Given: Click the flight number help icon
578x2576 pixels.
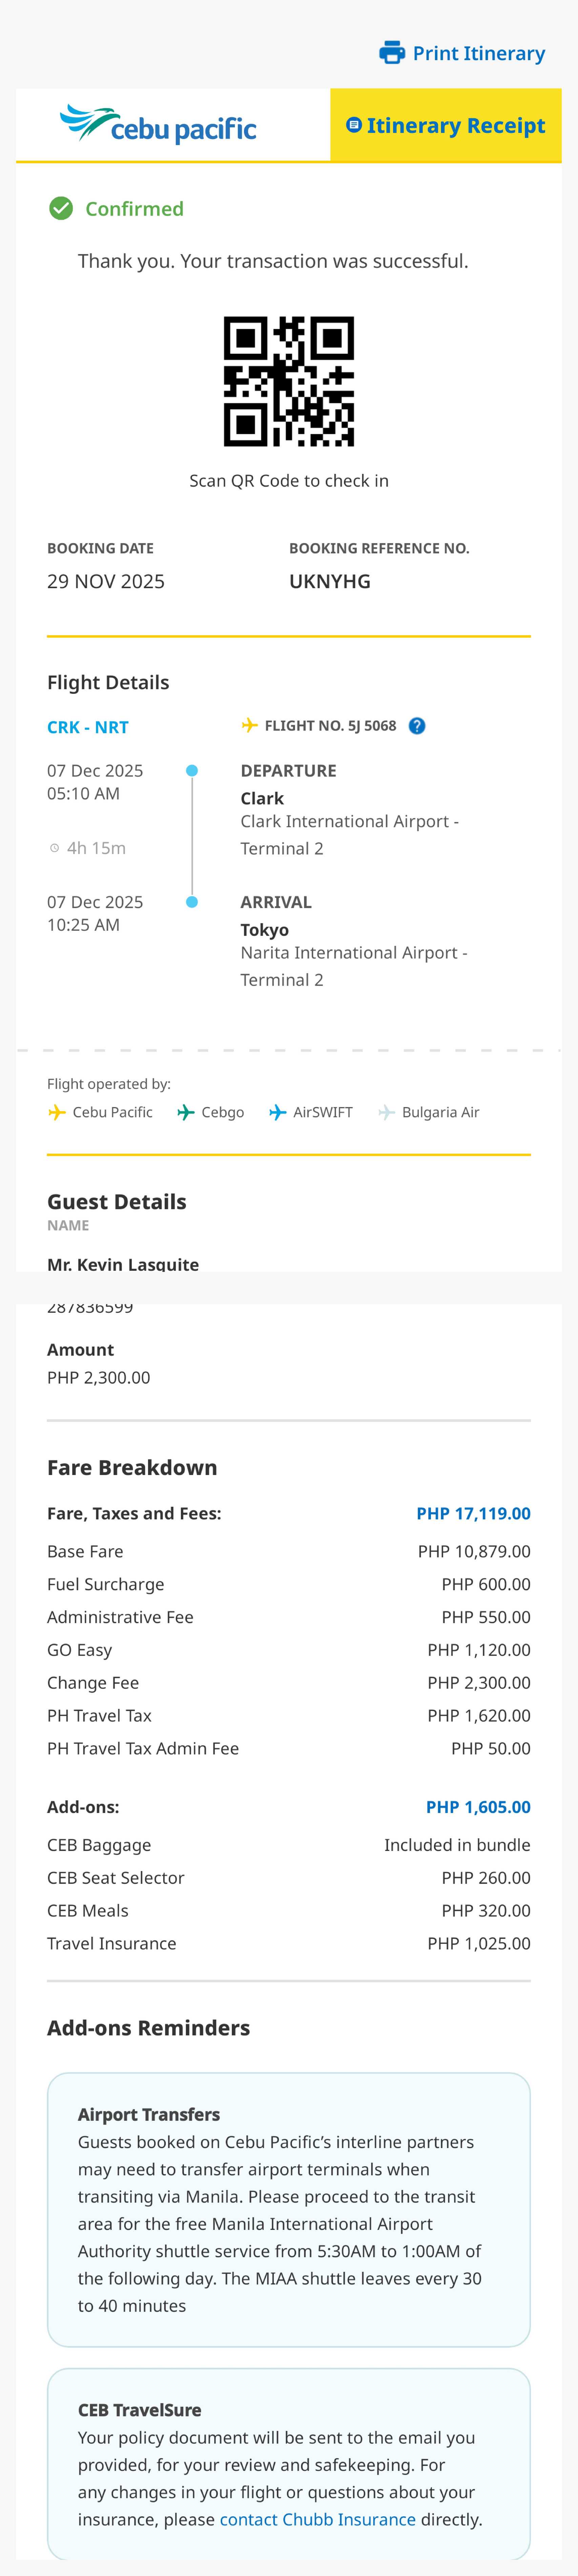Looking at the screenshot, I should click(417, 726).
